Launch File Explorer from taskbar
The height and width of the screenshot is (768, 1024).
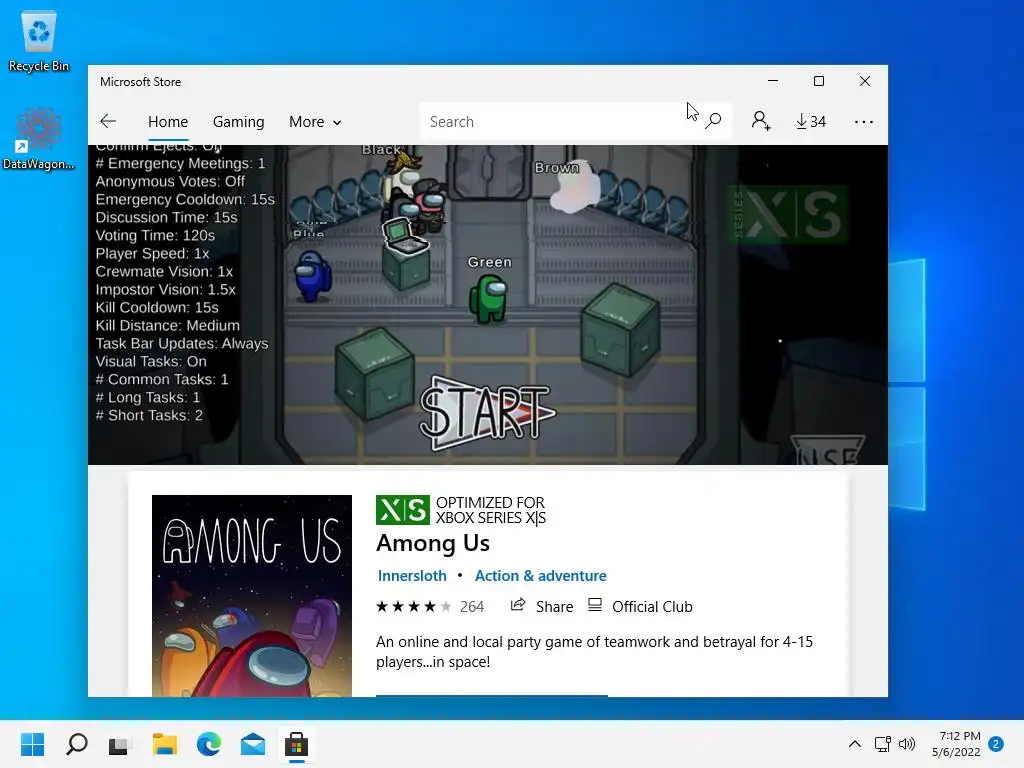[165, 744]
